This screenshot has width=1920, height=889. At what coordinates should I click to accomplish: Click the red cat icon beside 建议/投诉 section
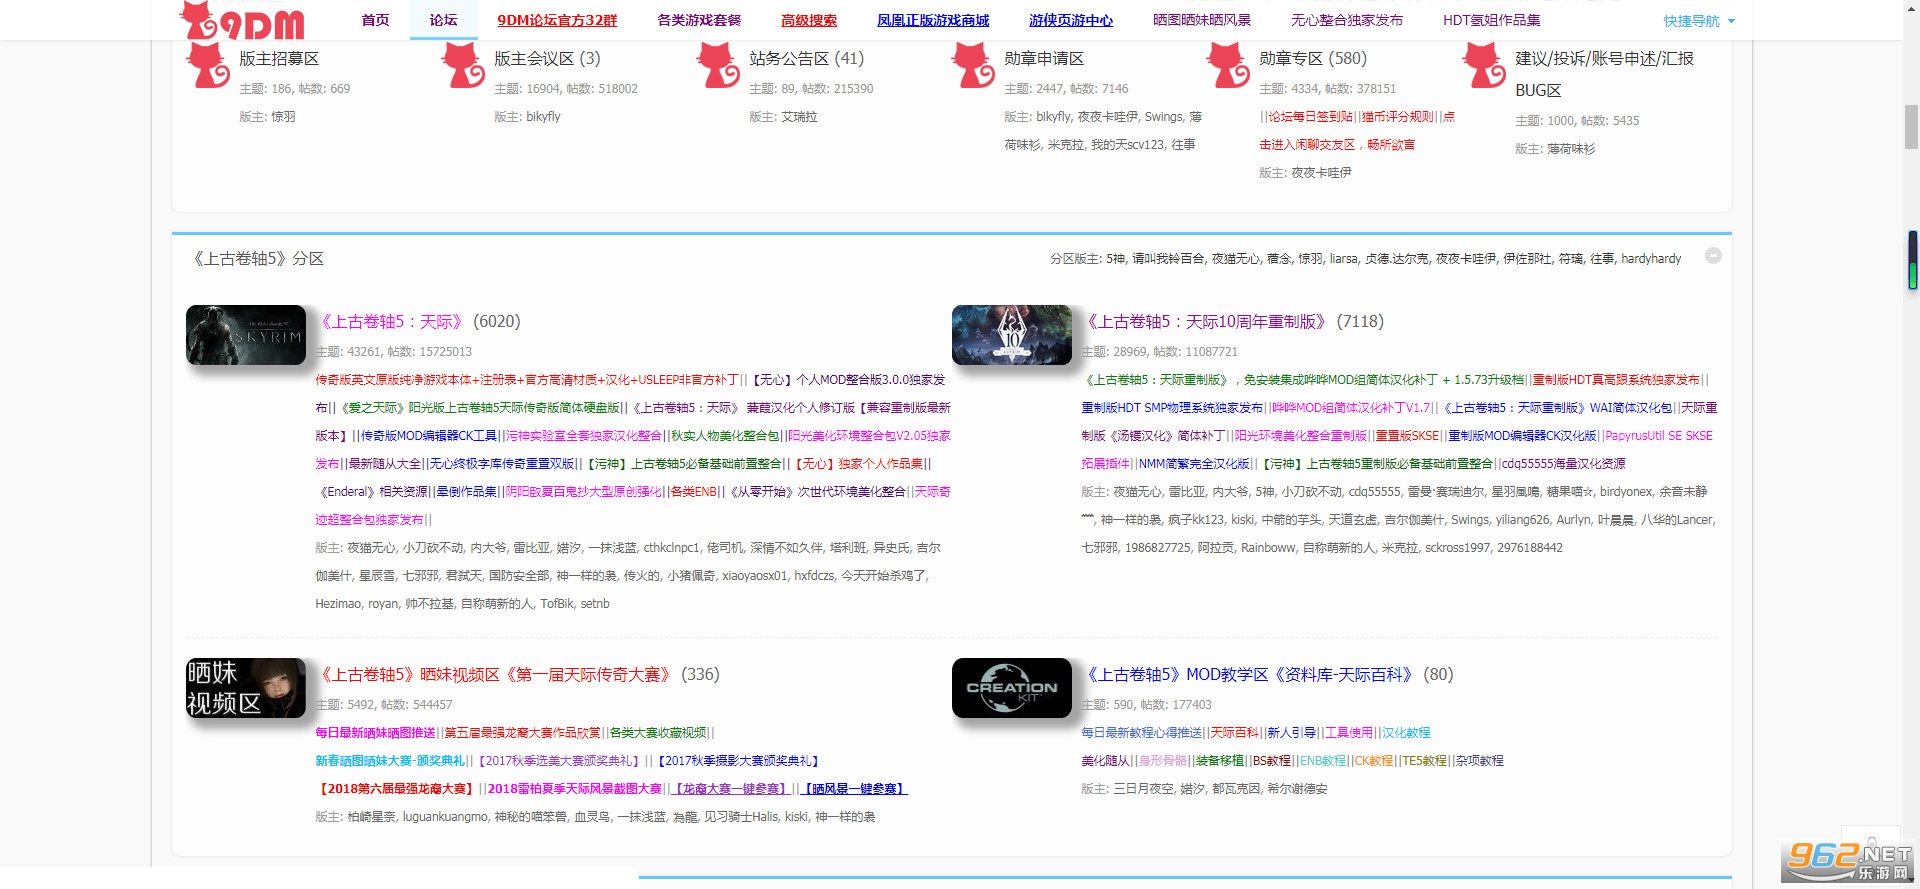click(1484, 65)
